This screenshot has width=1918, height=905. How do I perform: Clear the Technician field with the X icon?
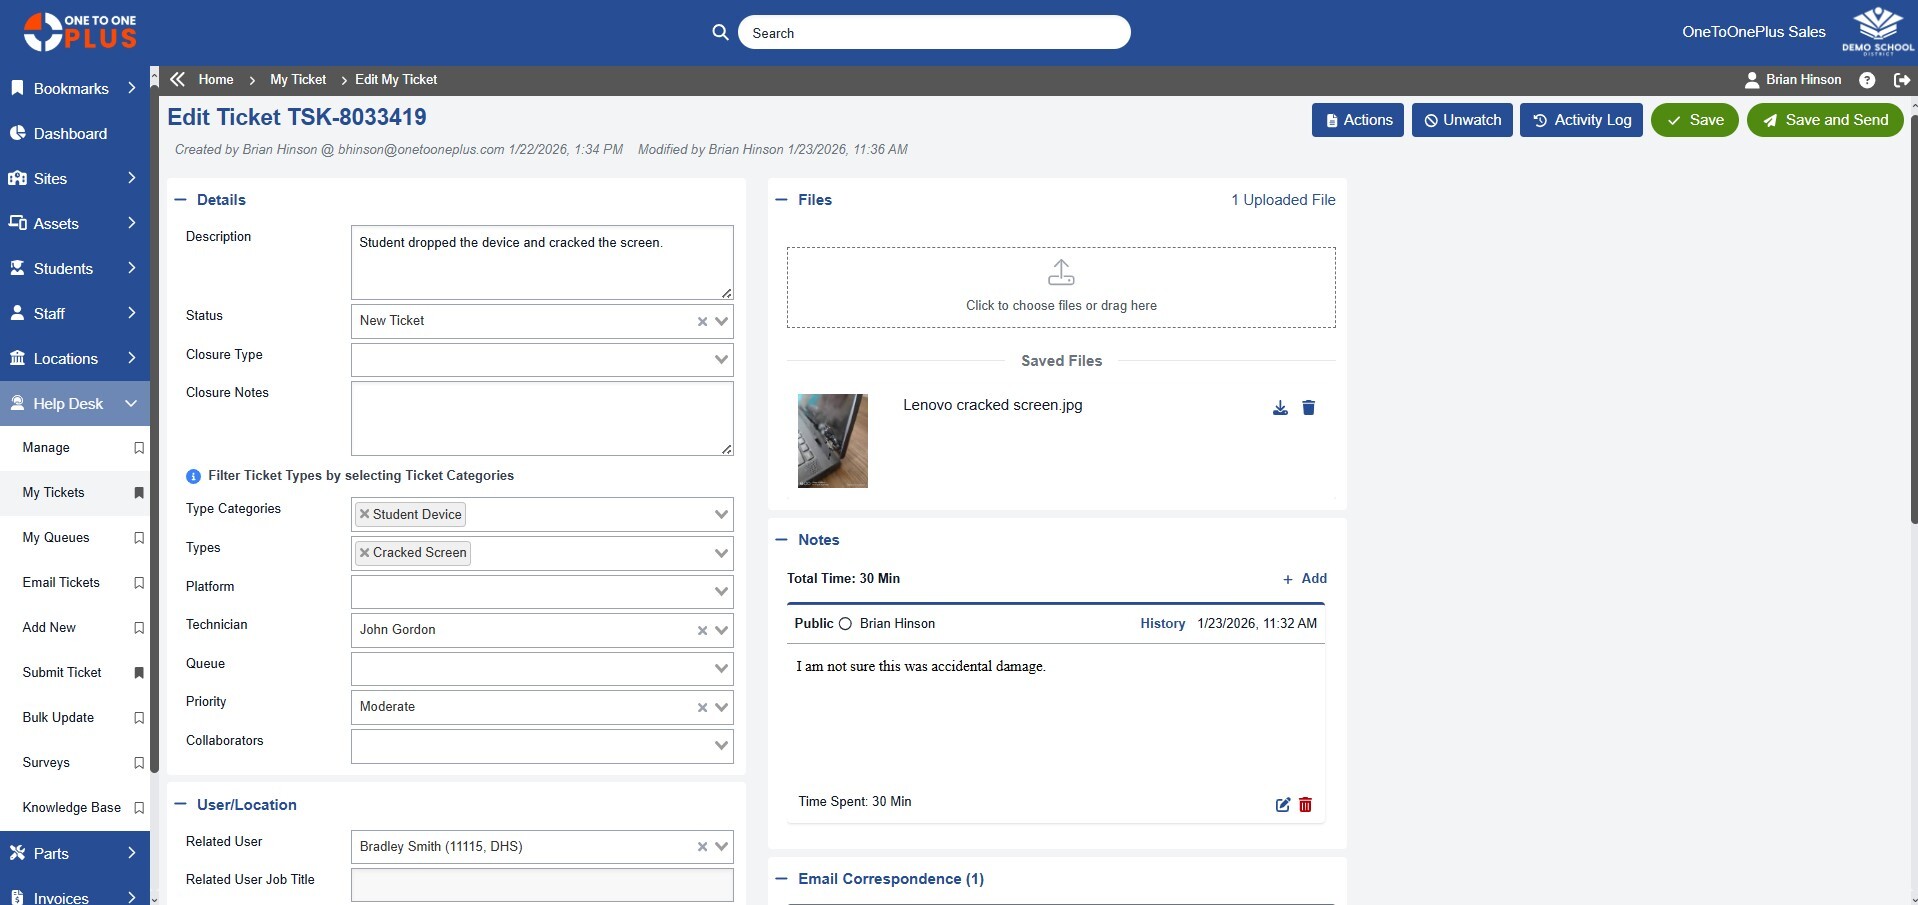click(x=701, y=630)
